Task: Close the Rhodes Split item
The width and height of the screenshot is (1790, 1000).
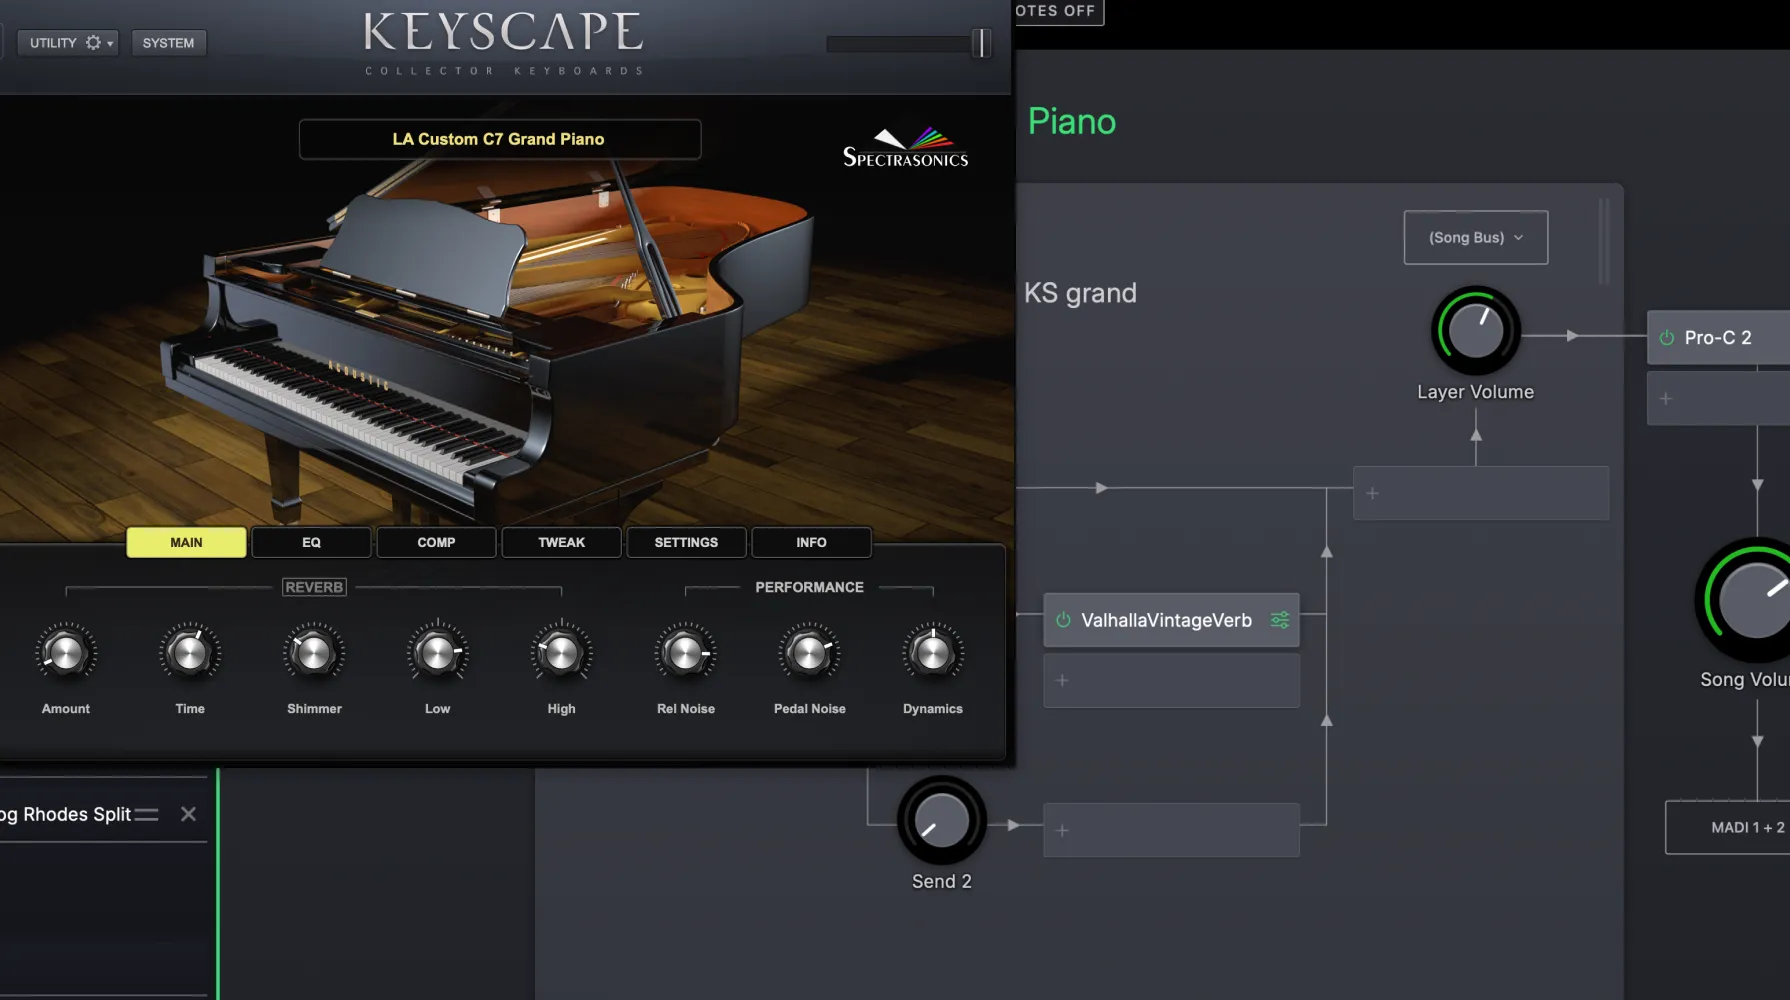Action: [x=188, y=814]
